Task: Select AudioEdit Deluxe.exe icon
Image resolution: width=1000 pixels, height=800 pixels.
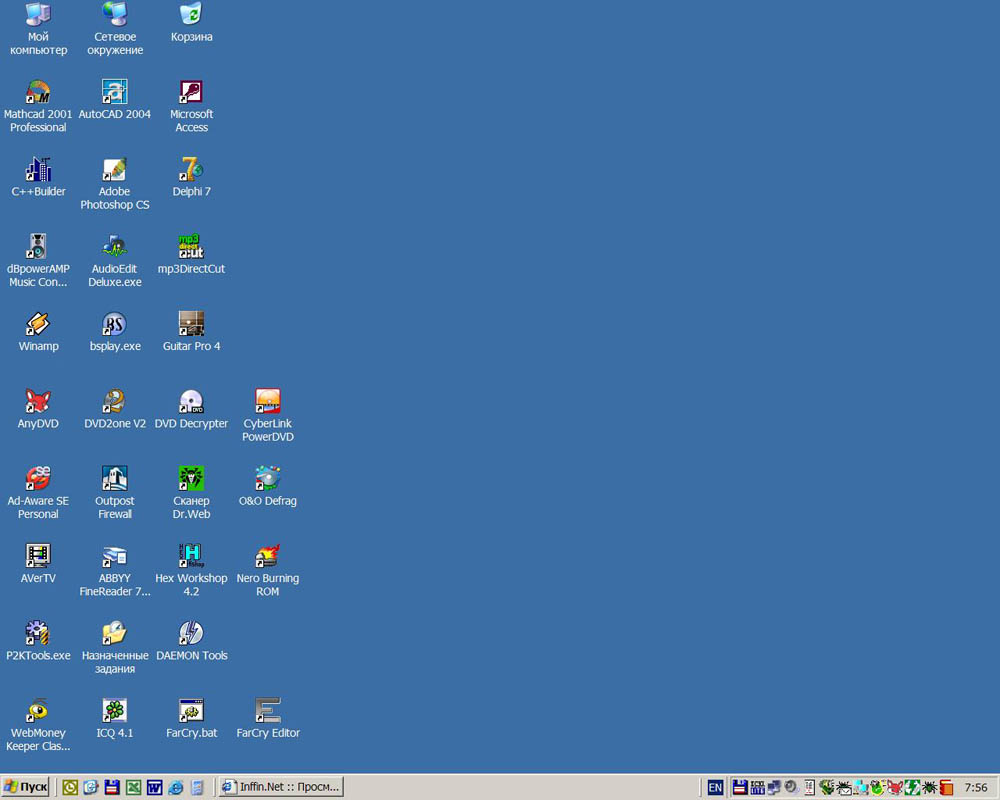Action: (x=115, y=260)
